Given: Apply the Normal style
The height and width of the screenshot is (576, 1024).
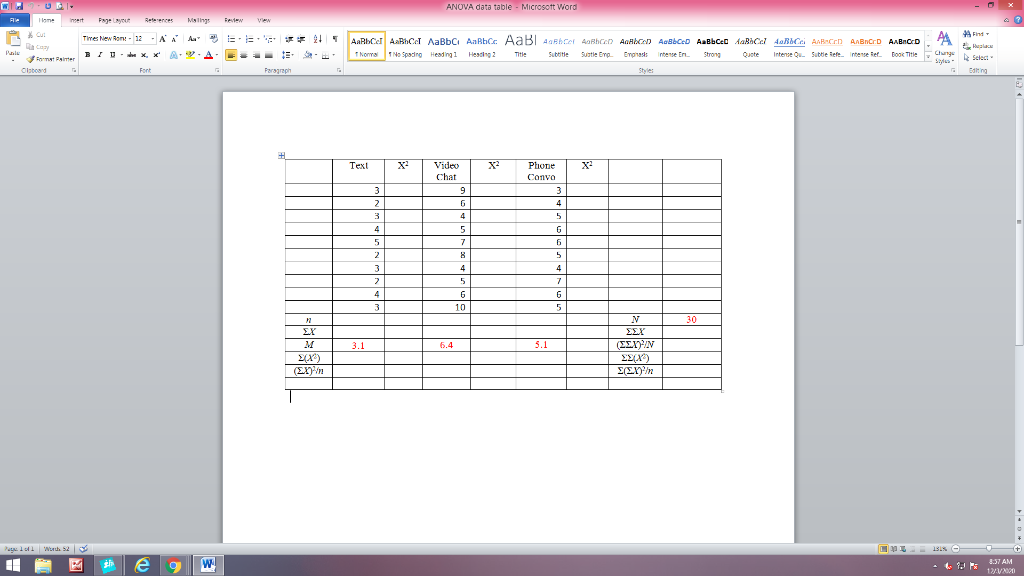Looking at the screenshot, I should tap(366, 46).
